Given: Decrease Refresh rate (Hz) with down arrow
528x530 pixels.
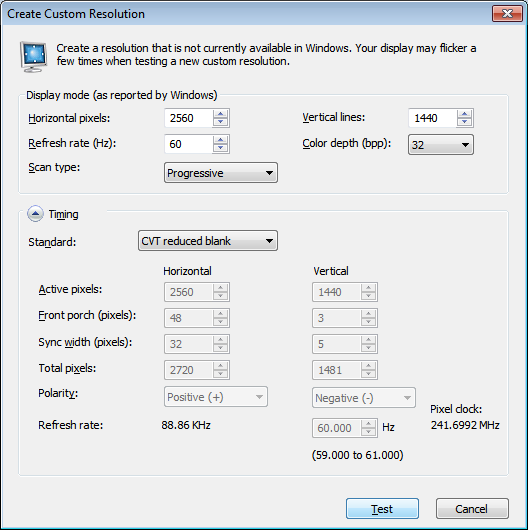Looking at the screenshot, I should (221, 148).
